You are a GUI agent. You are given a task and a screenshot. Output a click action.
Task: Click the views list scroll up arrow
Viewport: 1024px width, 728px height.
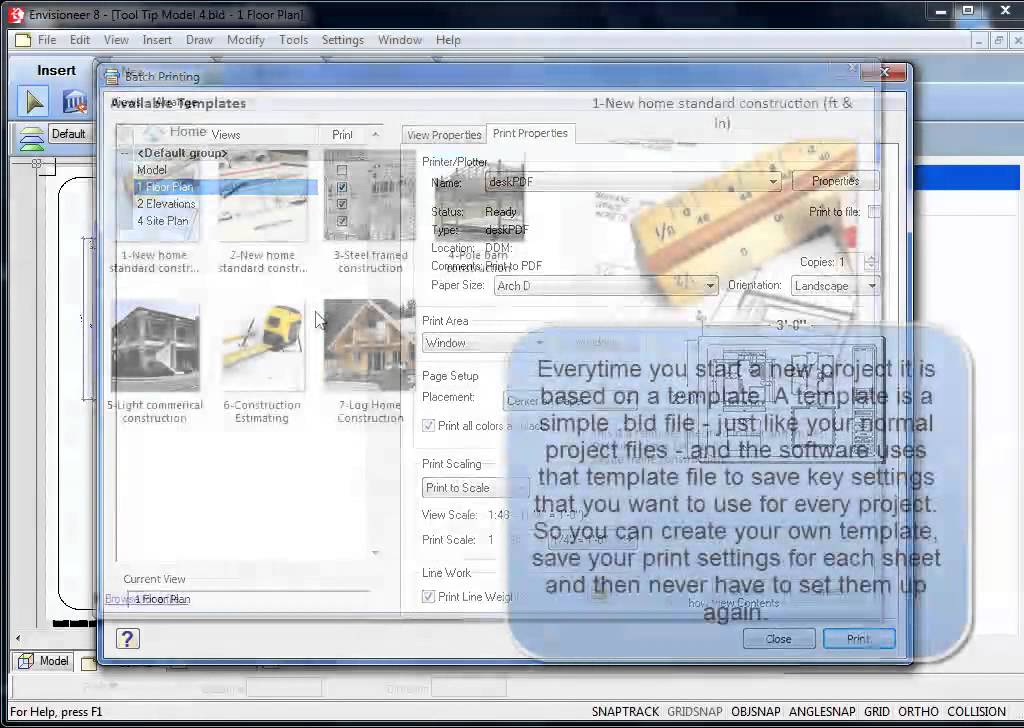(x=376, y=135)
